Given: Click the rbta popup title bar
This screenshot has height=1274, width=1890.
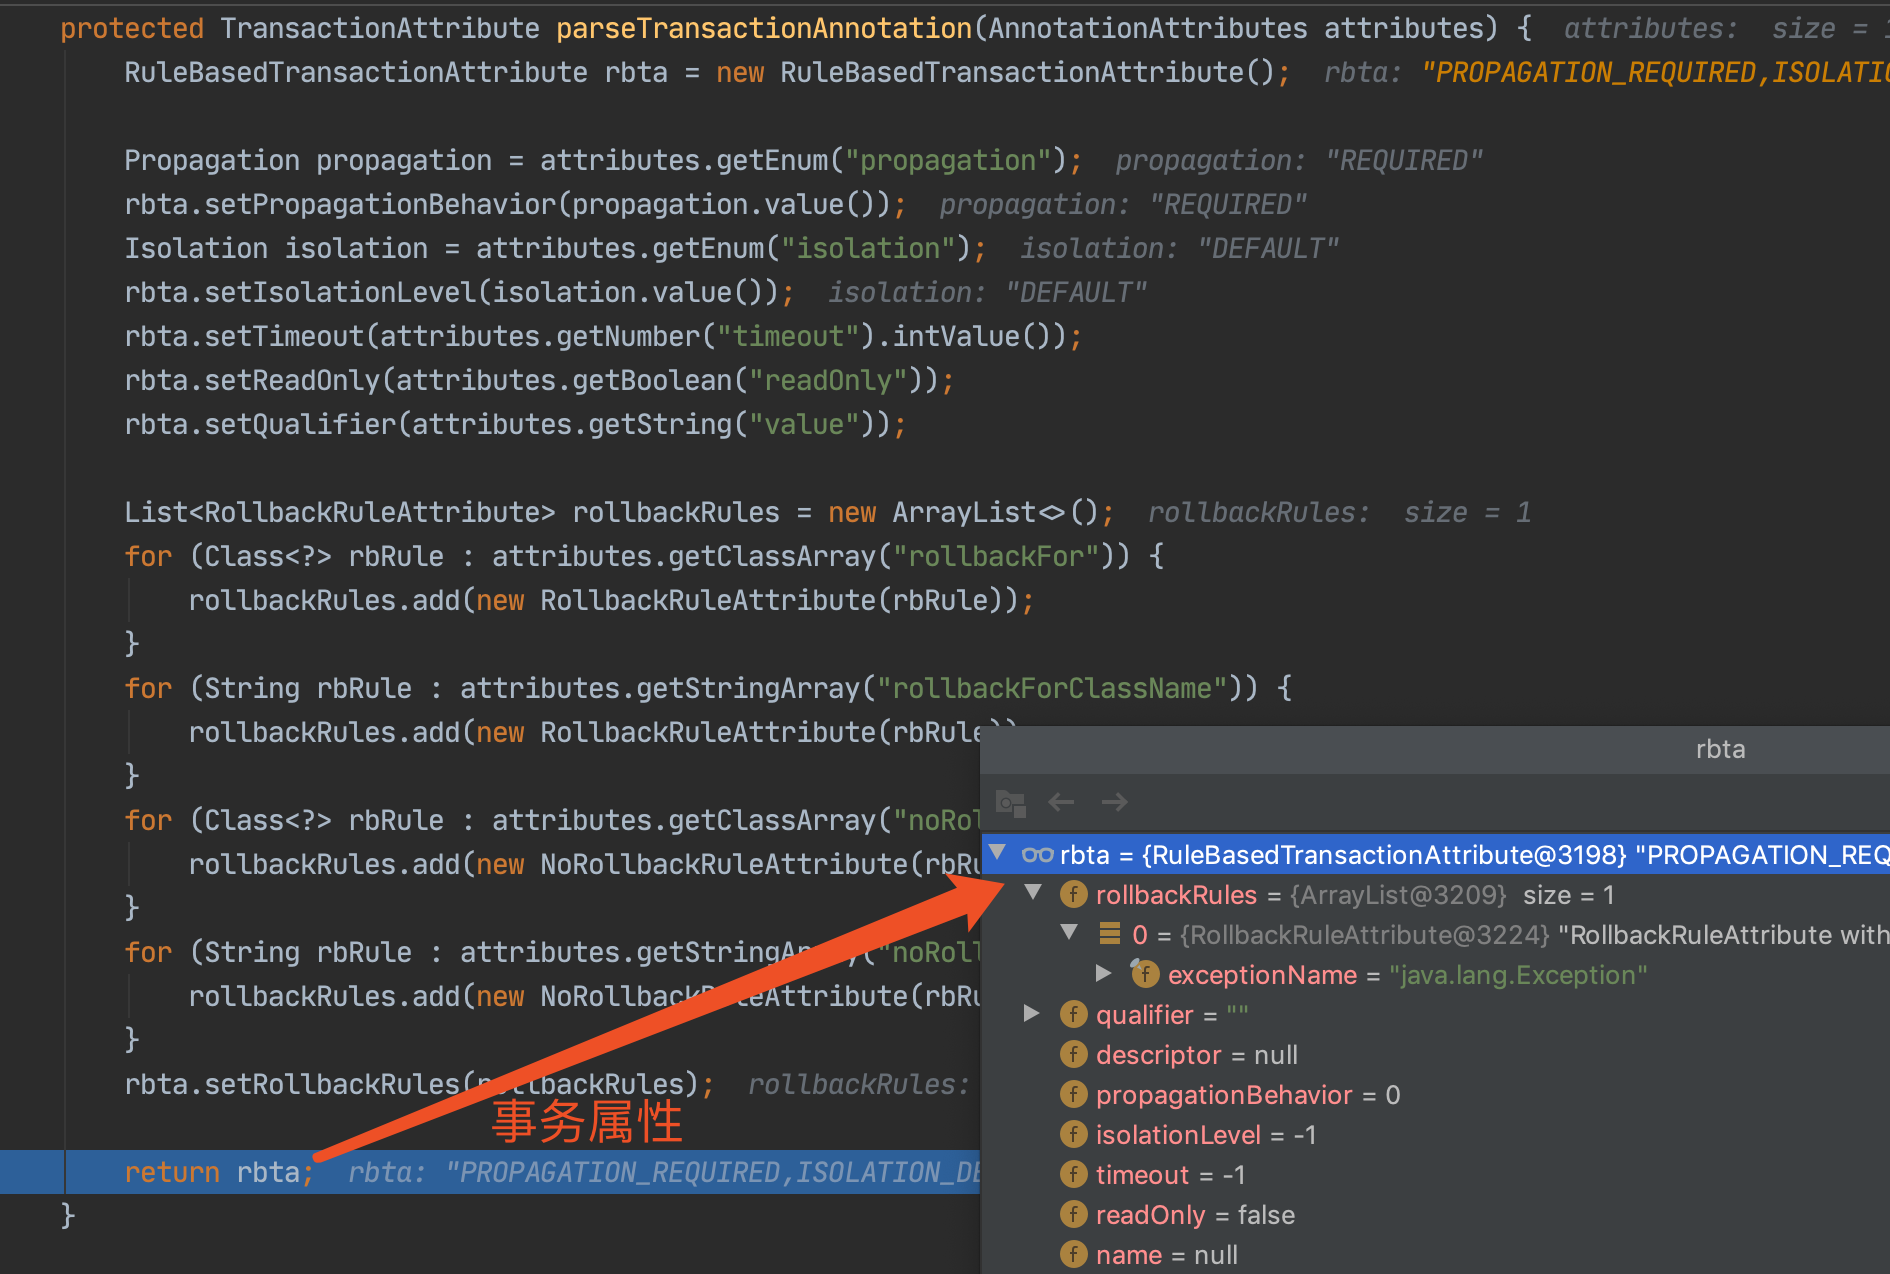Looking at the screenshot, I should (1436, 750).
